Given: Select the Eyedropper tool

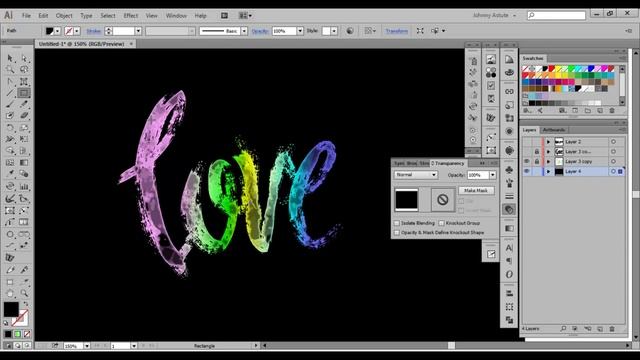Looking at the screenshot, I should point(10,174).
